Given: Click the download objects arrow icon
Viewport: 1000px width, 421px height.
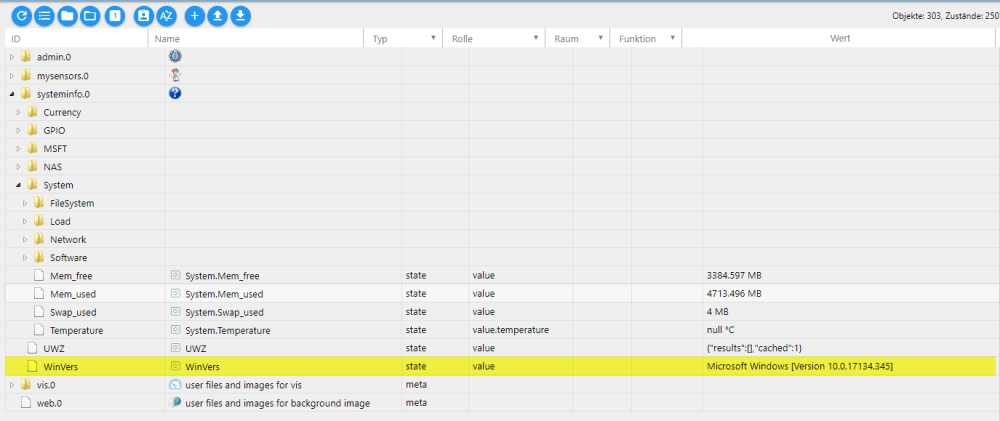Looking at the screenshot, I should (240, 16).
